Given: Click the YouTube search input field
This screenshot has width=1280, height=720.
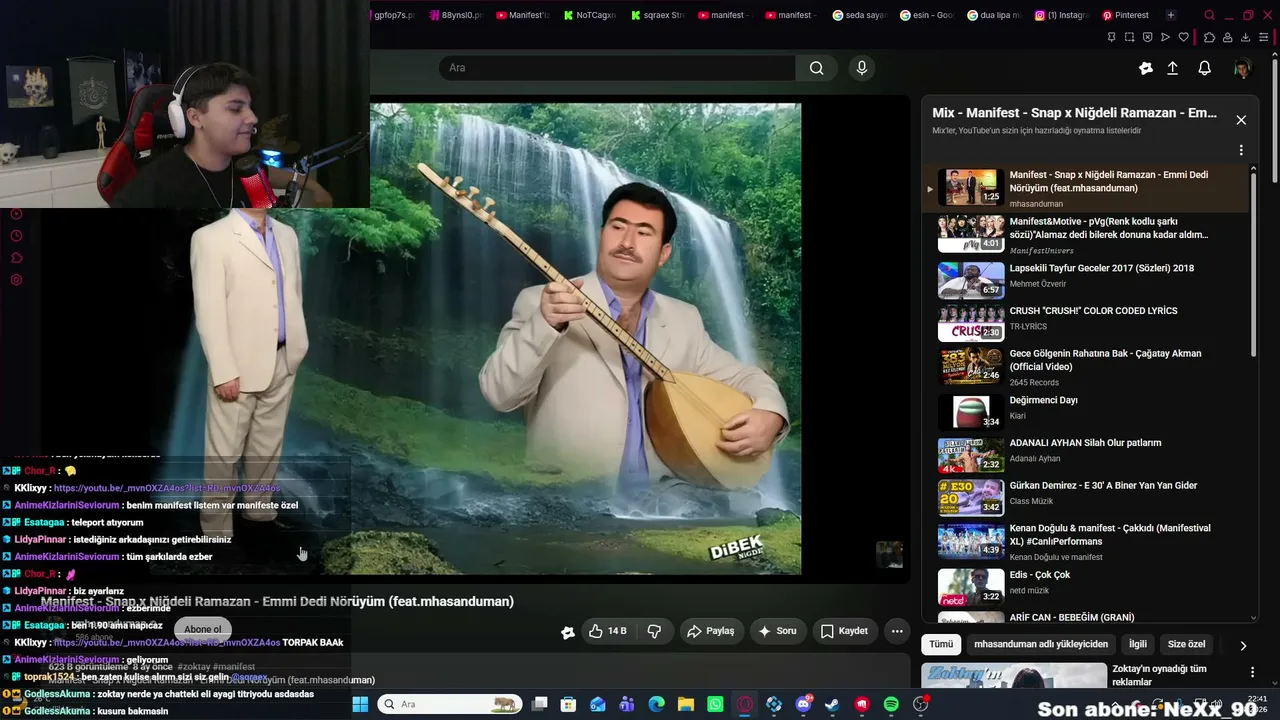Looking at the screenshot, I should click(x=617, y=68).
